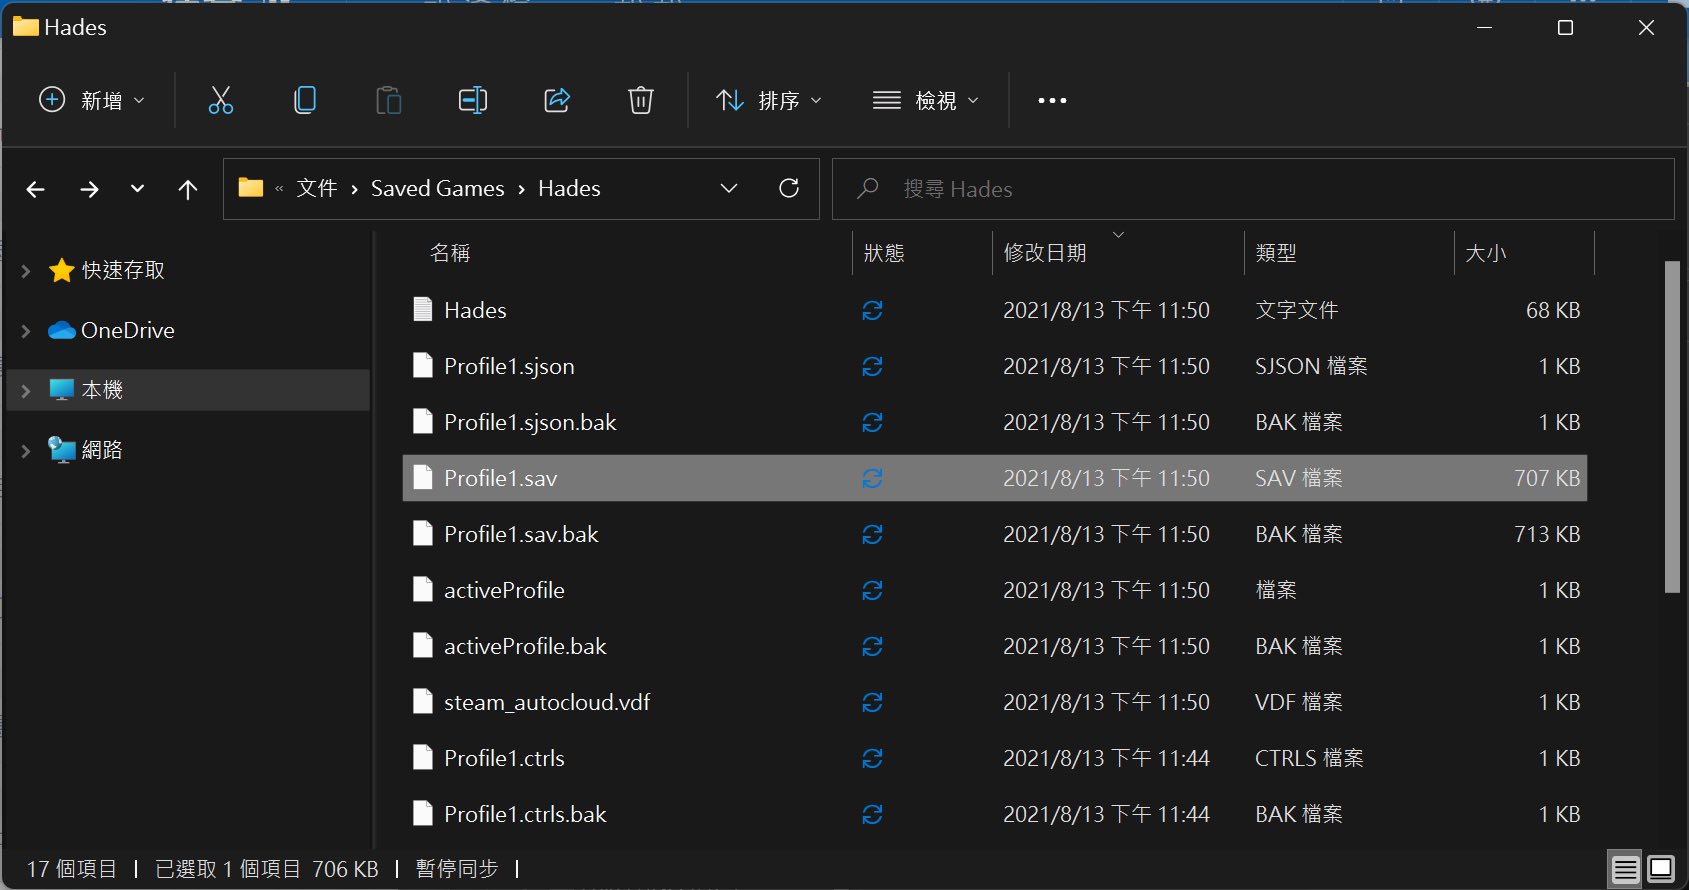This screenshot has width=1689, height=890.
Task: Open the New (新增) dropdown
Action: [x=91, y=100]
